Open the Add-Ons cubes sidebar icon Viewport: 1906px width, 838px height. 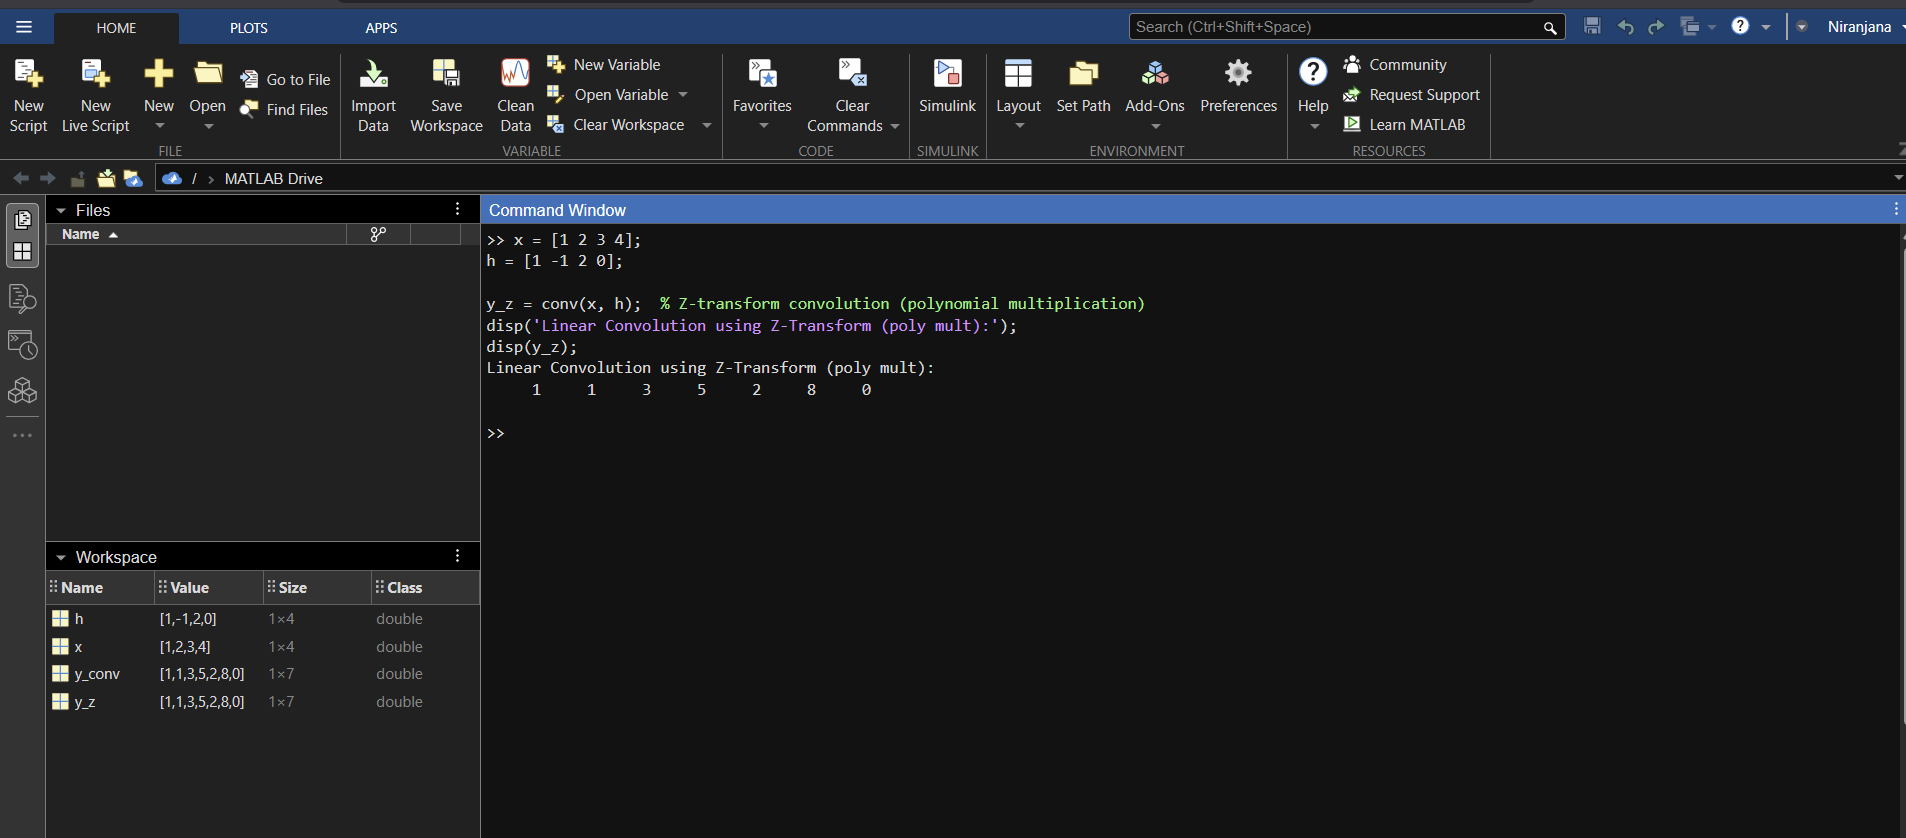(x=22, y=391)
